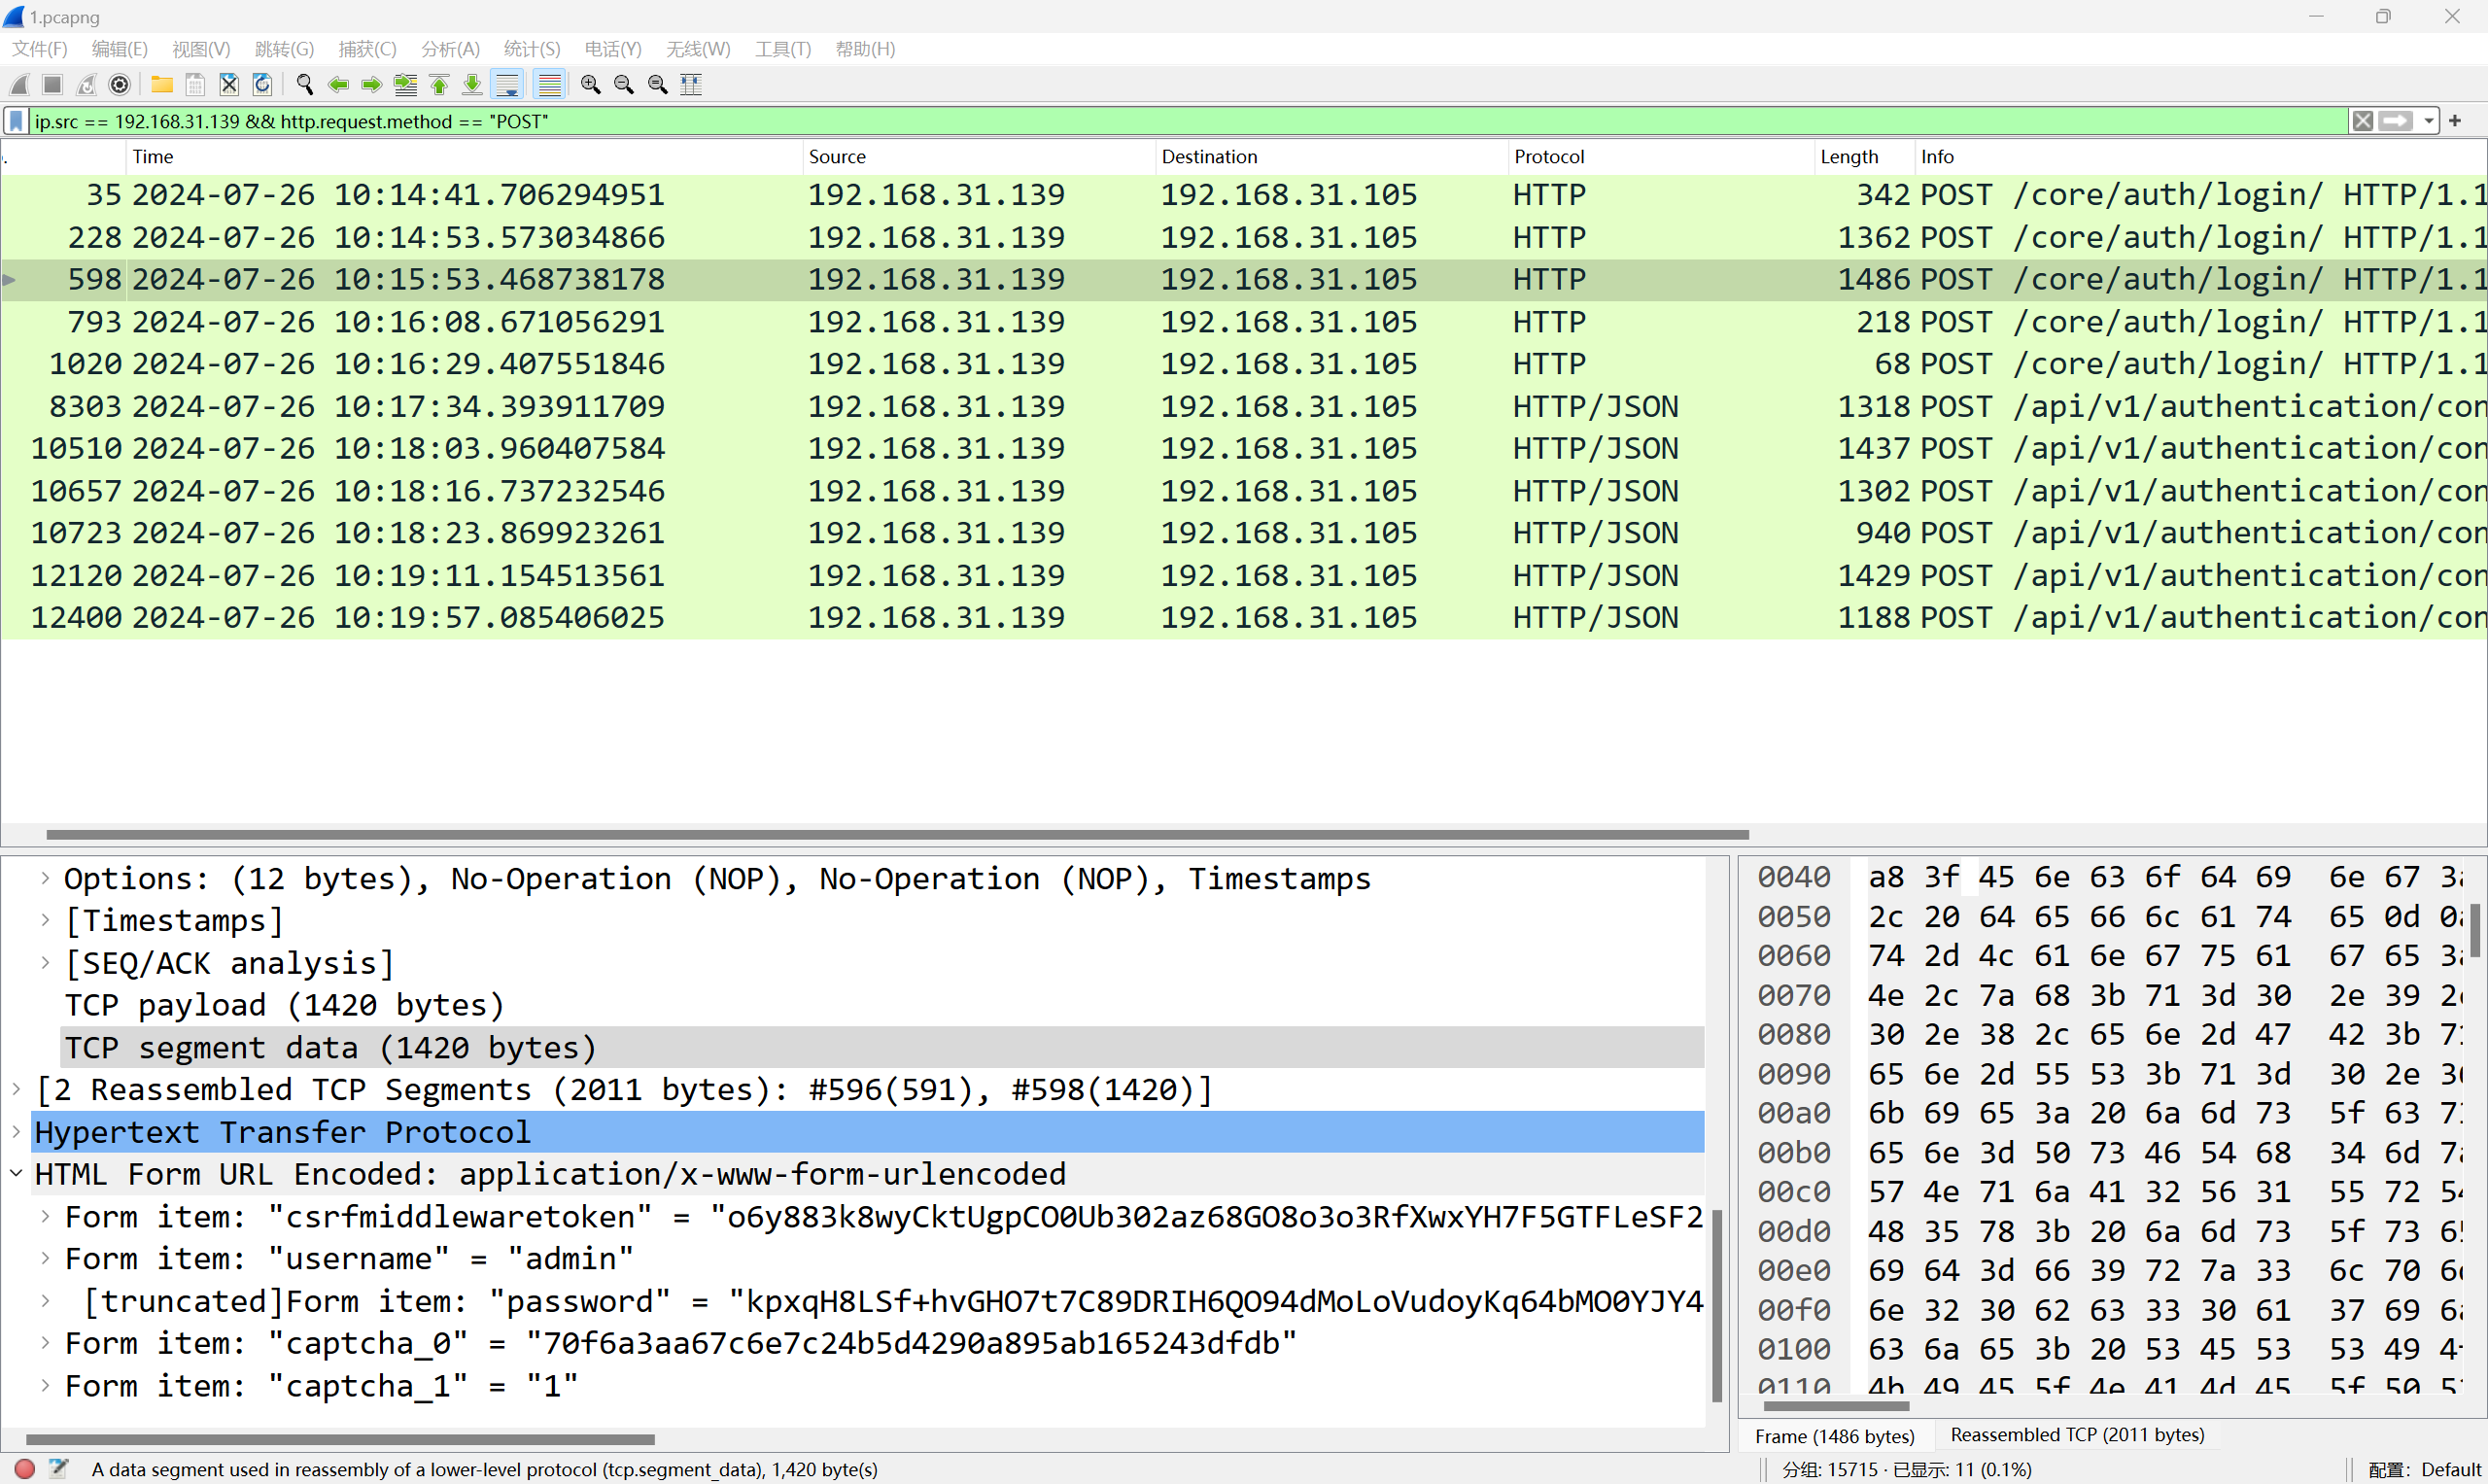Image resolution: width=2488 pixels, height=1484 pixels.
Task: Click the expert information red circle in status bar
Action: (x=25, y=1469)
